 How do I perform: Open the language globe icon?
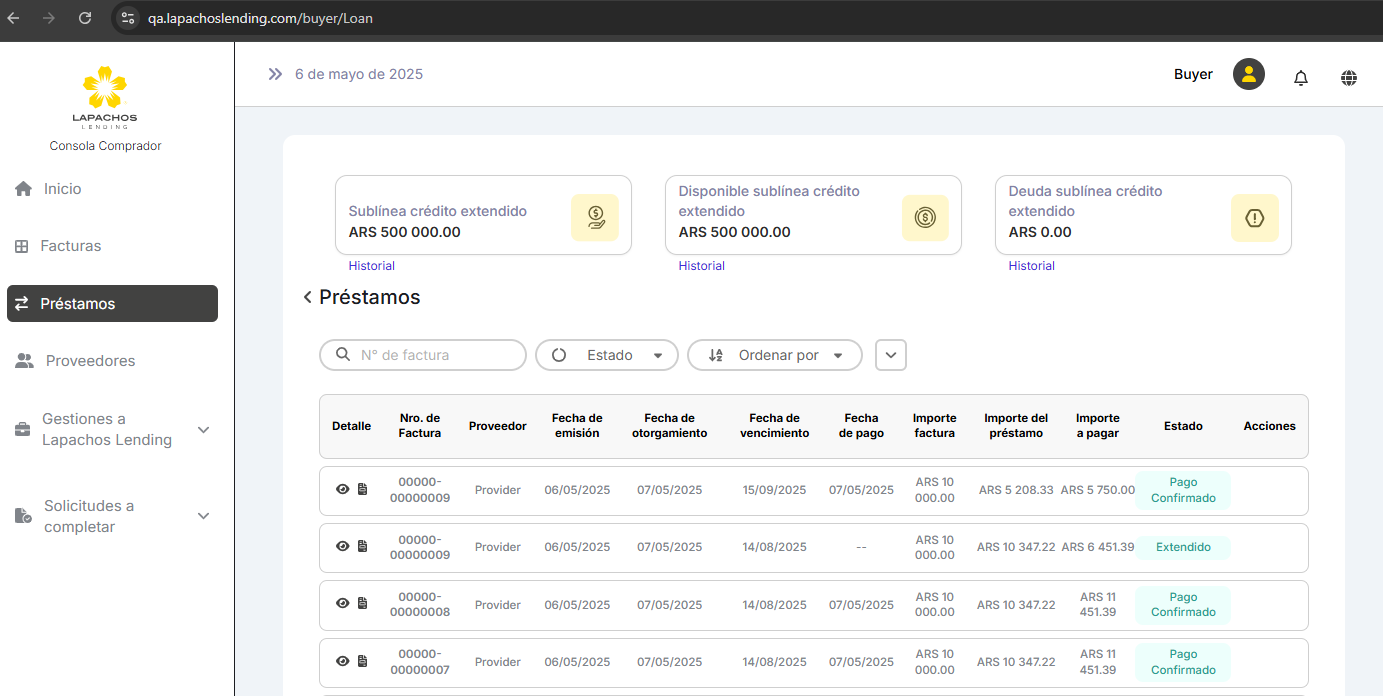coord(1349,77)
